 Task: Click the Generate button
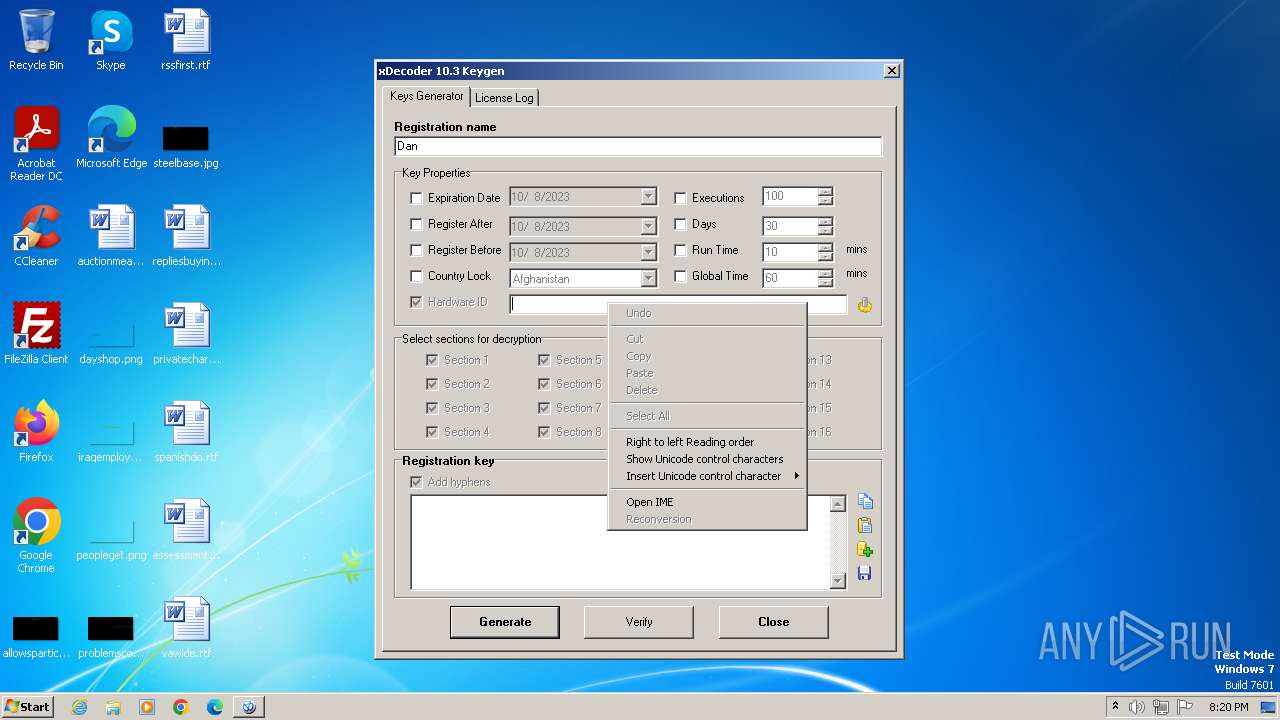pos(505,622)
